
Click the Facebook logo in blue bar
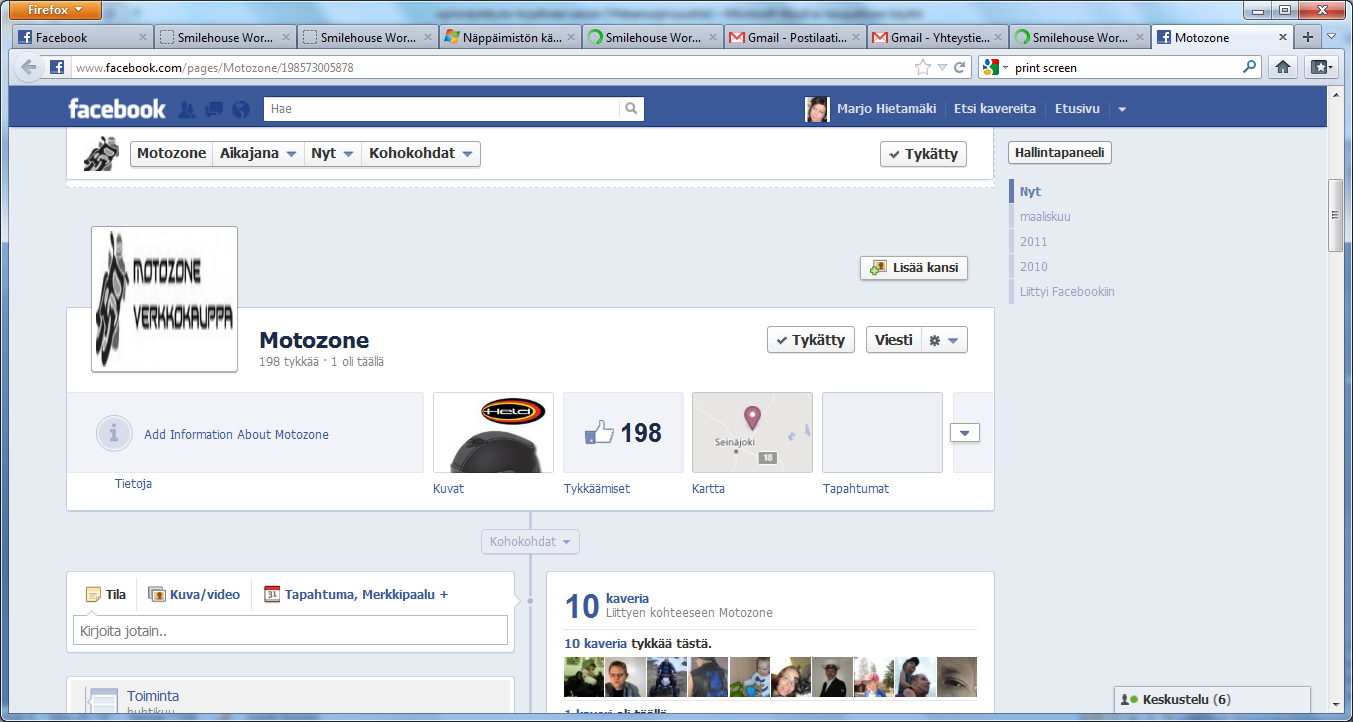pyautogui.click(x=117, y=109)
